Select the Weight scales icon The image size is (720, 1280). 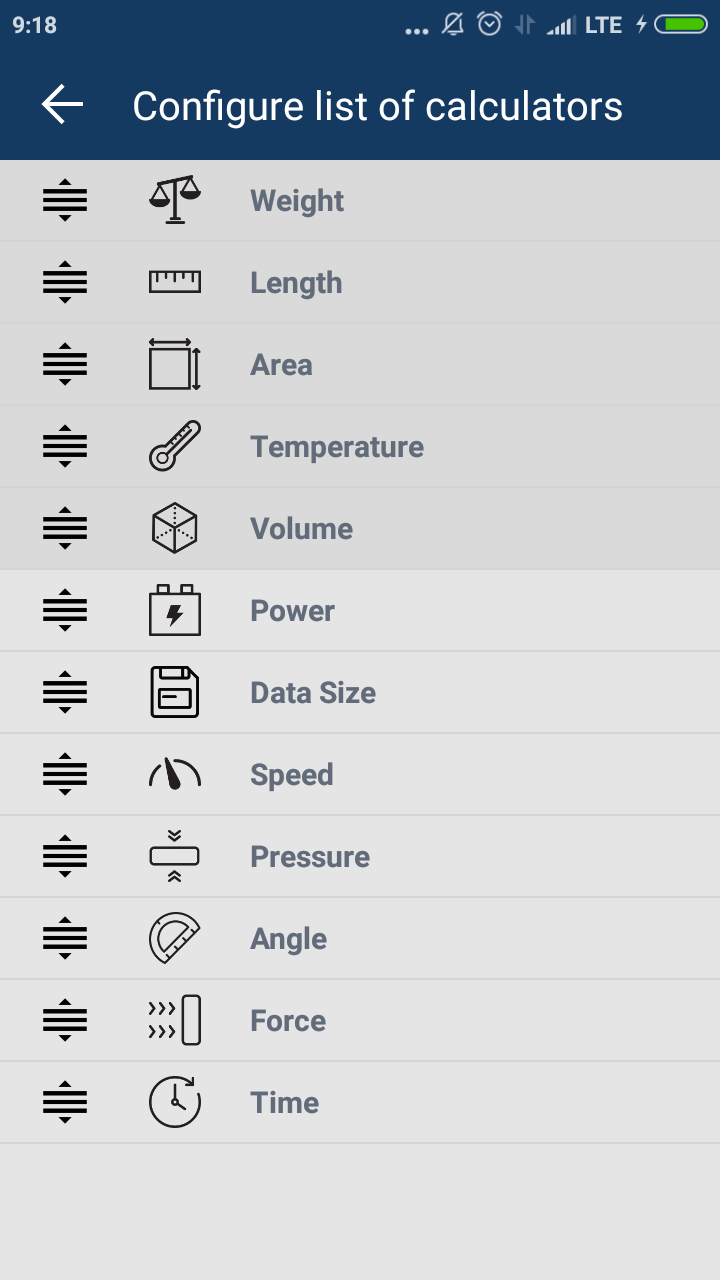point(175,200)
